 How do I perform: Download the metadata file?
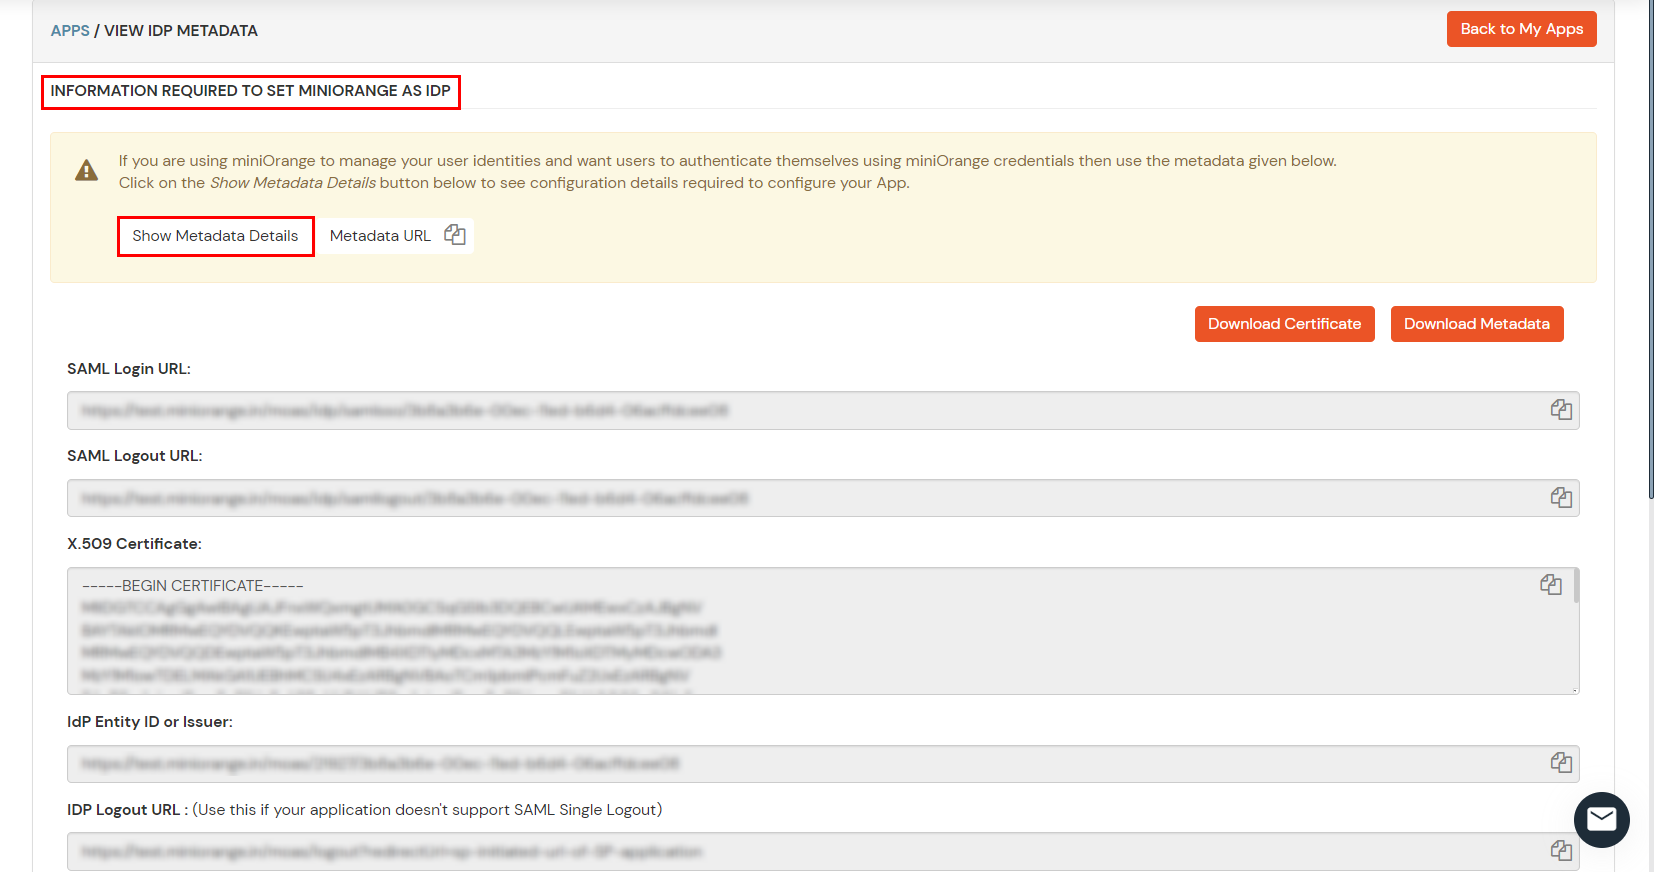(1477, 324)
